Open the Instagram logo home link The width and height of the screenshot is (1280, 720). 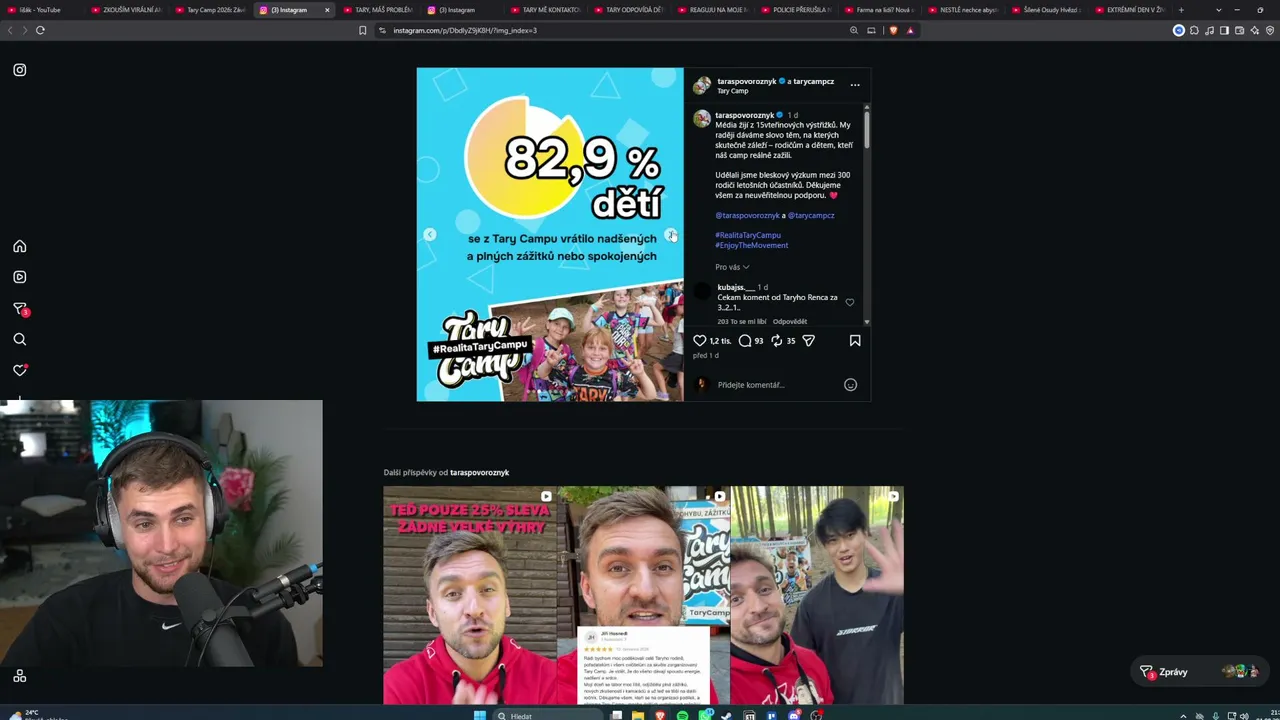coord(19,70)
